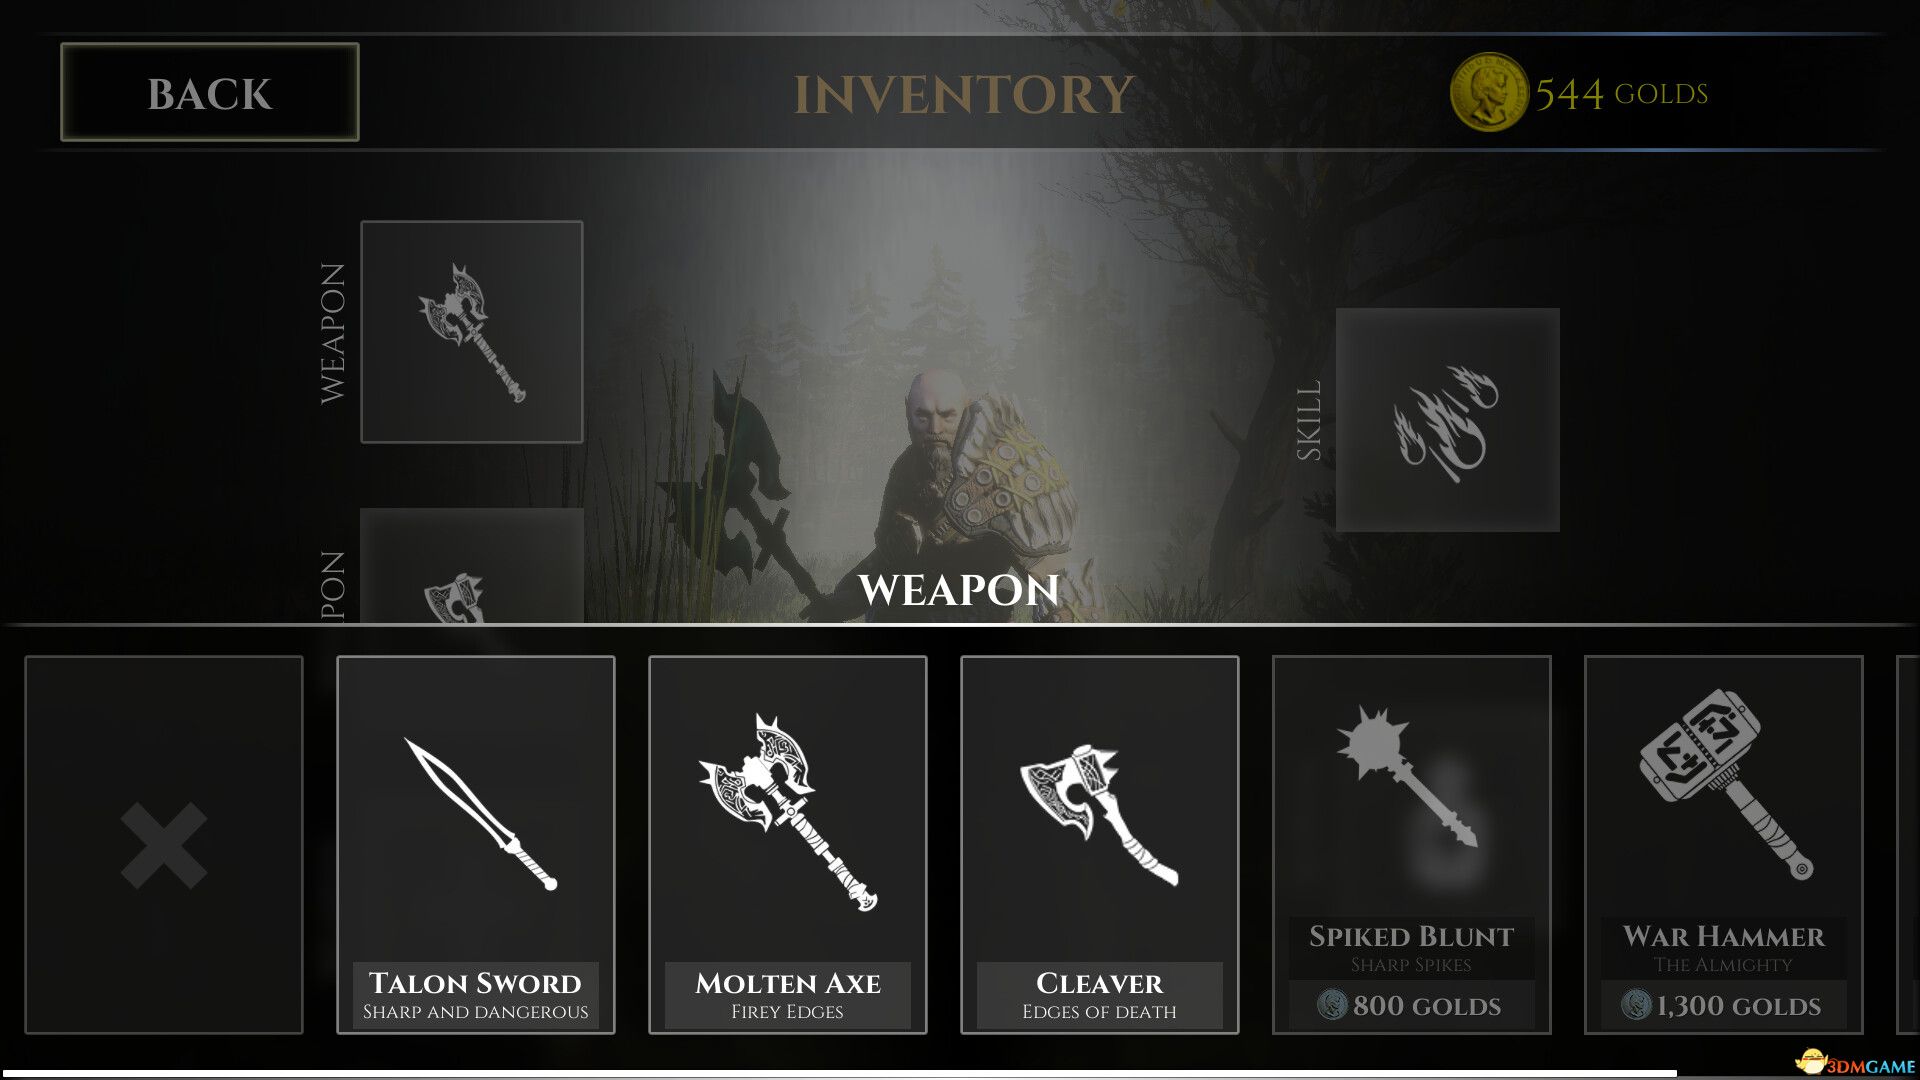
Task: Click the Cleaver 'Edges of Death' label
Action: pyautogui.click(x=1099, y=1012)
